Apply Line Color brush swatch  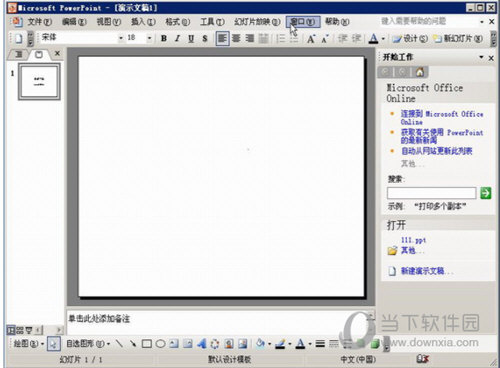281,344
